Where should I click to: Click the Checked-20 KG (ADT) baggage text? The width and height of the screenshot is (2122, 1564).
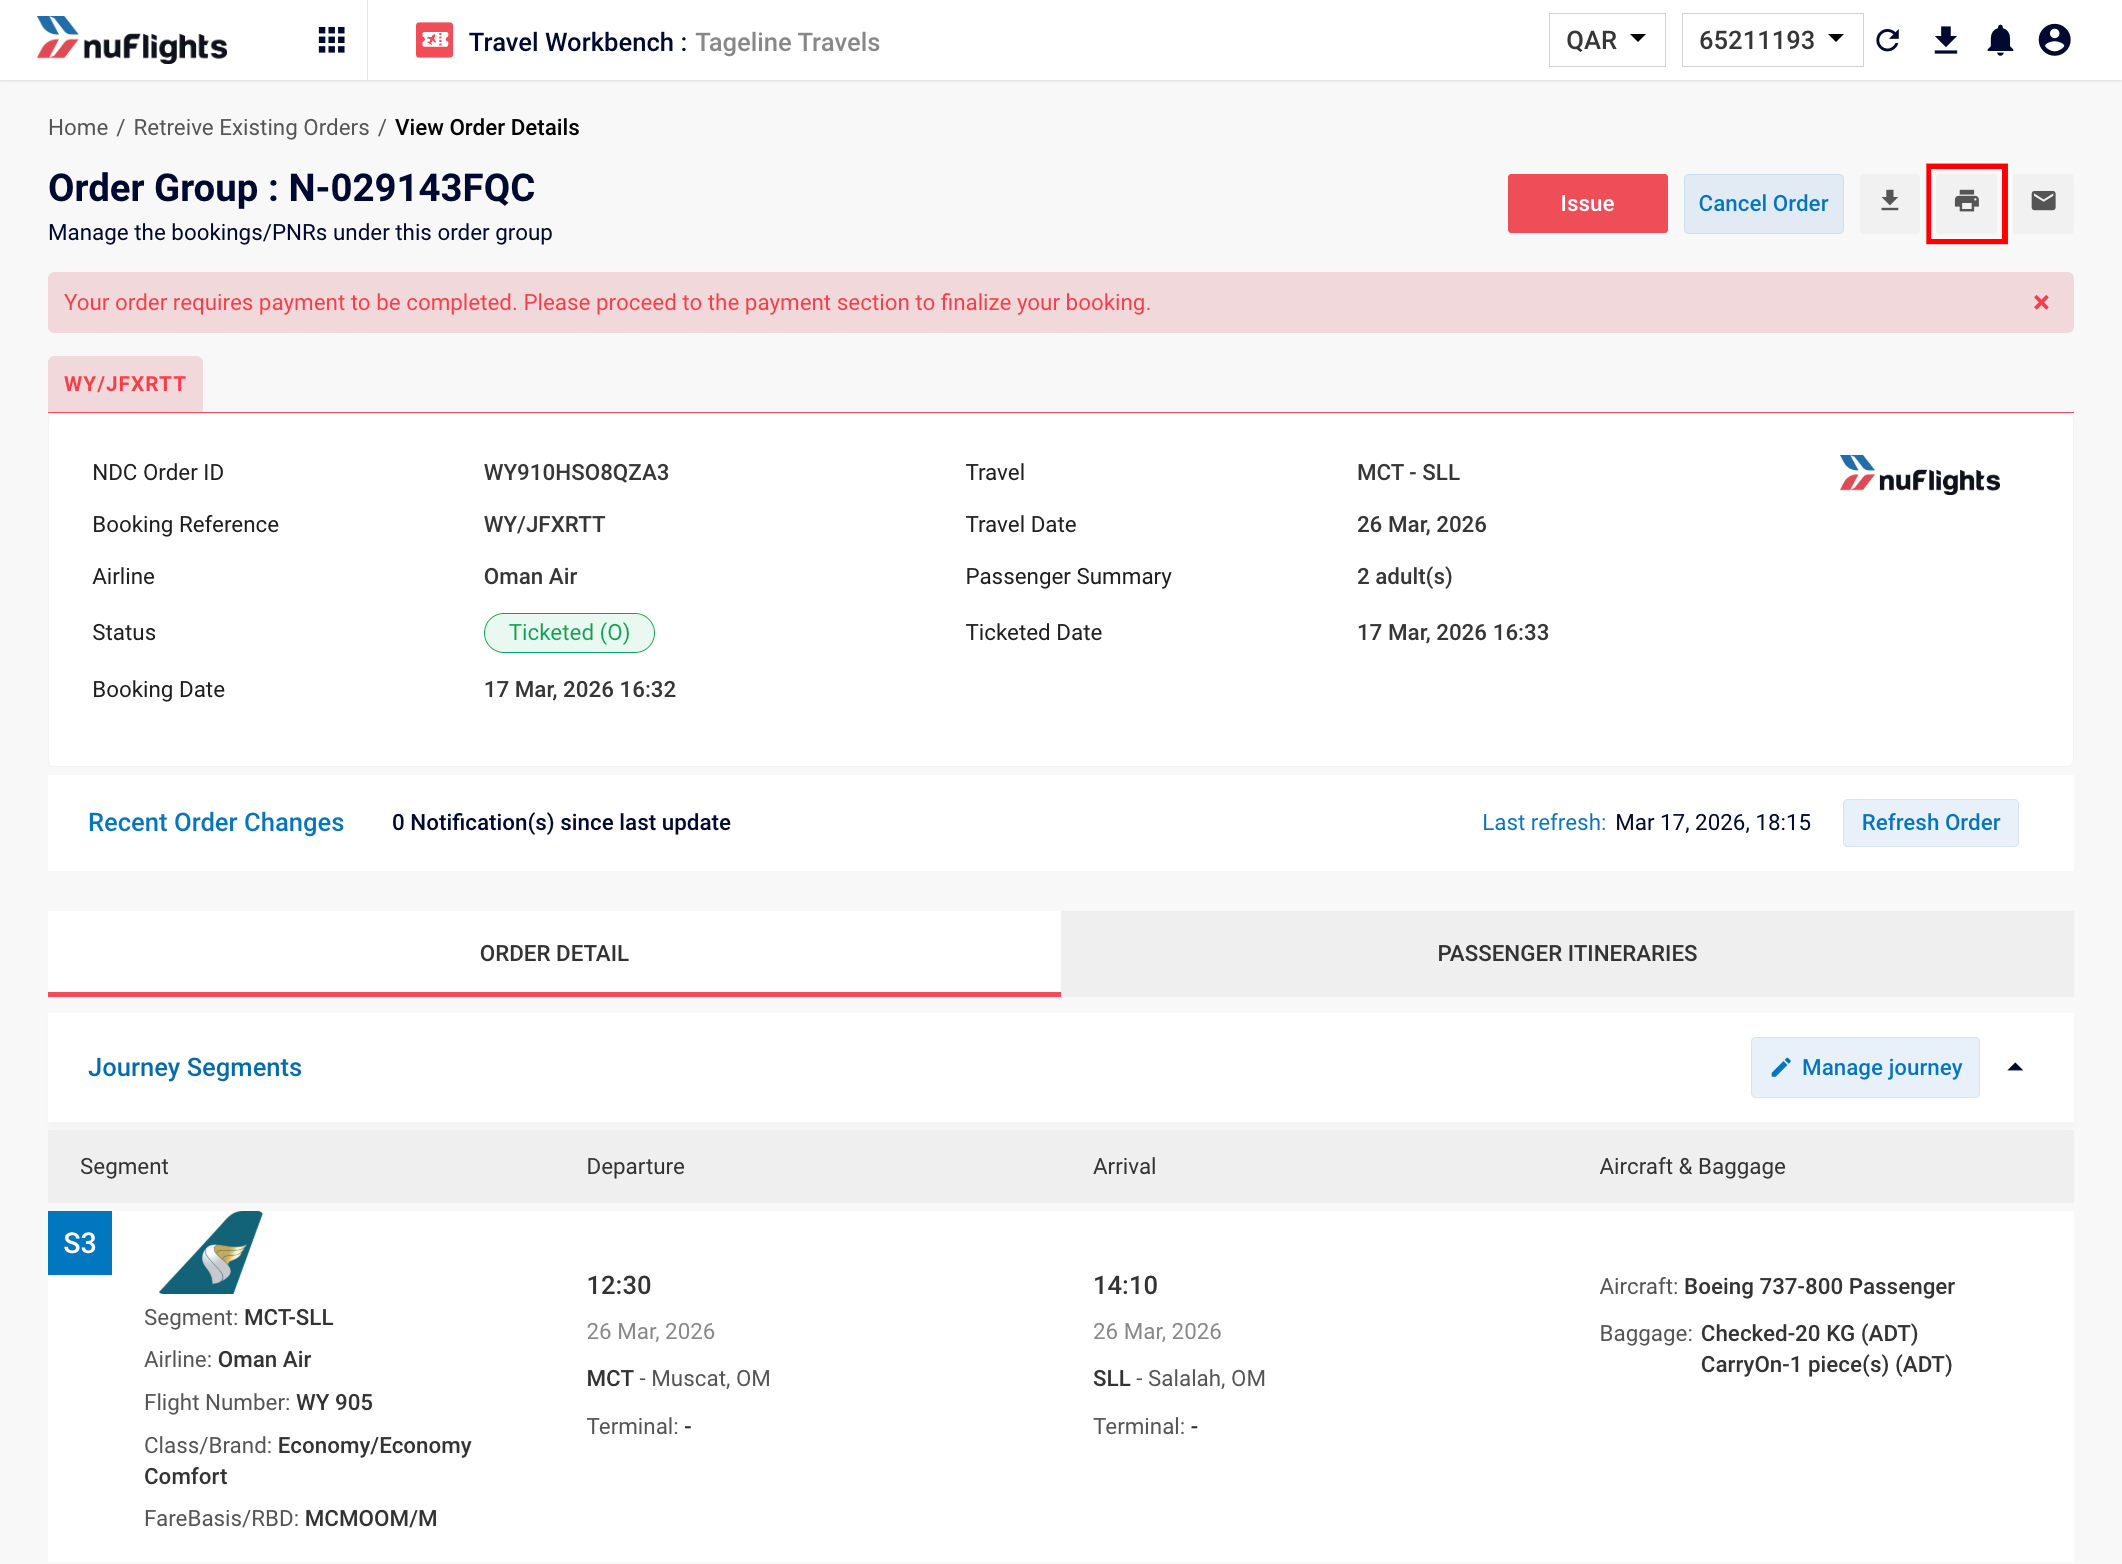(x=1809, y=1333)
